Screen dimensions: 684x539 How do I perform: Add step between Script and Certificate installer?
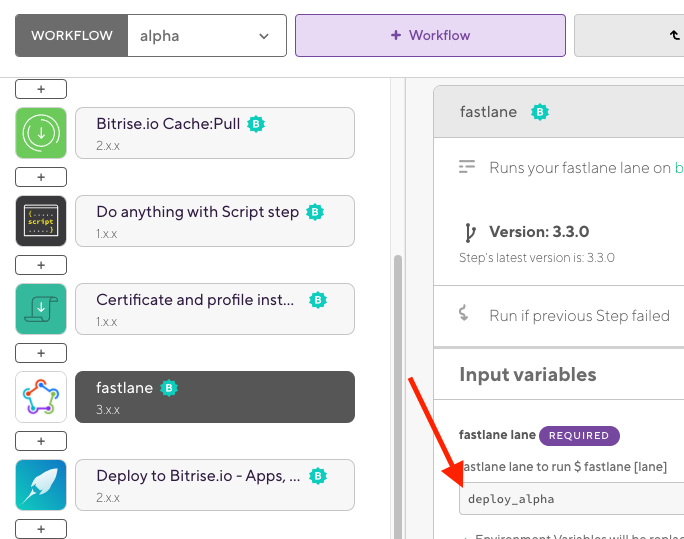click(41, 265)
